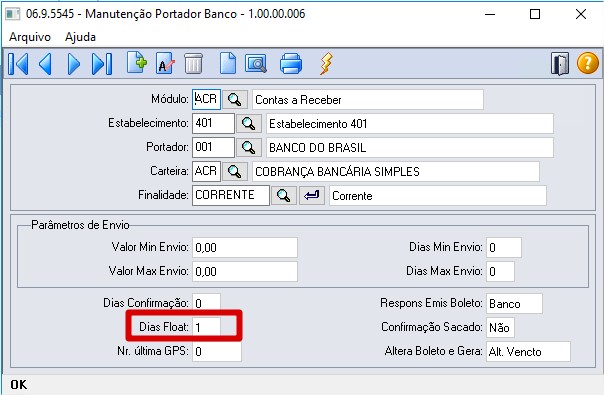This screenshot has width=604, height=395.
Task: Print using the printer icon
Action: click(x=291, y=64)
